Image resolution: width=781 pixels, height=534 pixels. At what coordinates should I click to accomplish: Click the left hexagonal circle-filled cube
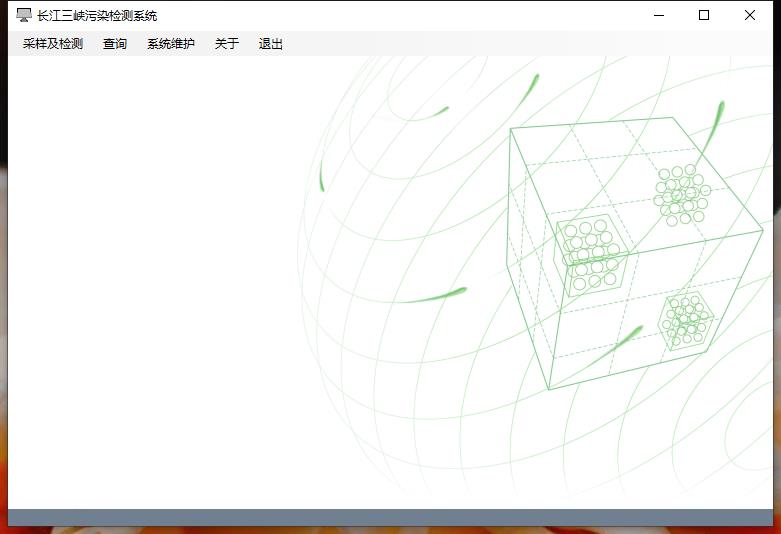[591, 254]
